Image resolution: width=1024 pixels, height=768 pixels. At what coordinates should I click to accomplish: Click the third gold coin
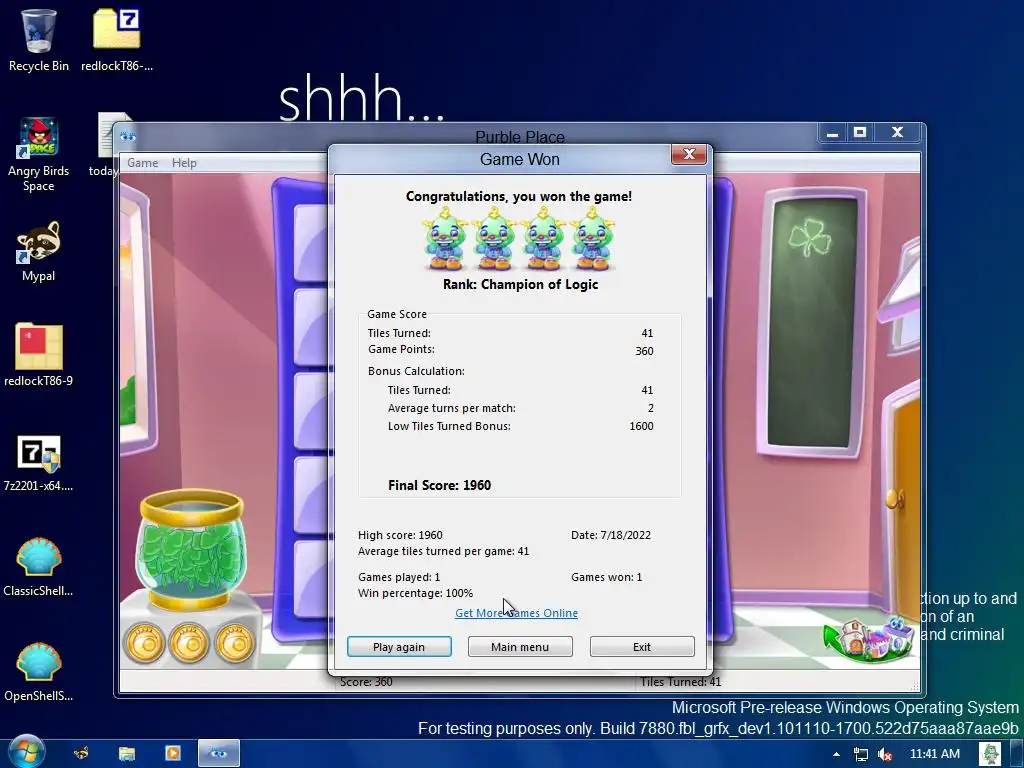pyautogui.click(x=235, y=643)
